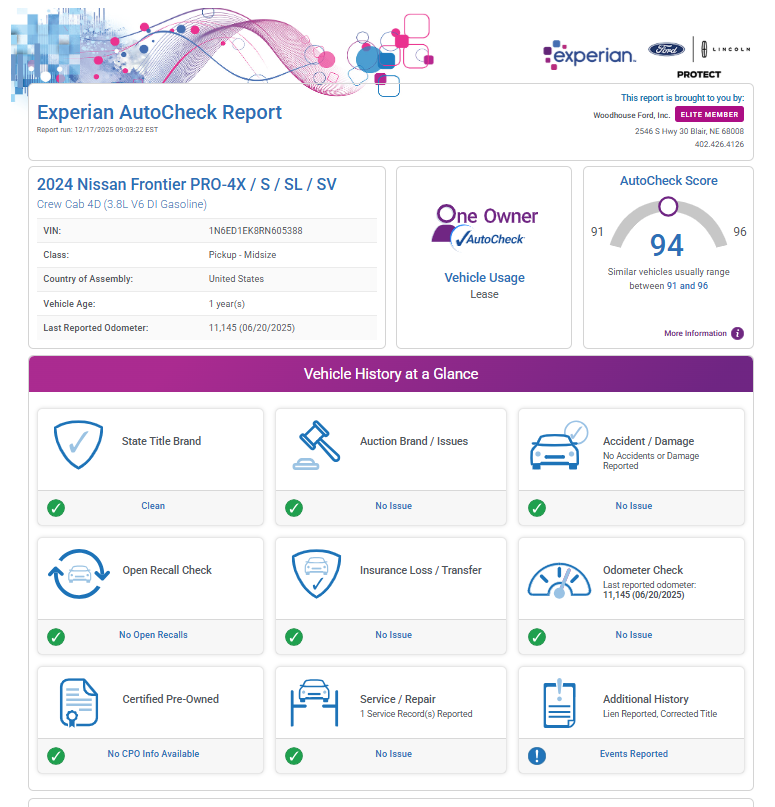Click the score range 91 and 96 text
The height and width of the screenshot is (807, 775).
[x=688, y=286]
